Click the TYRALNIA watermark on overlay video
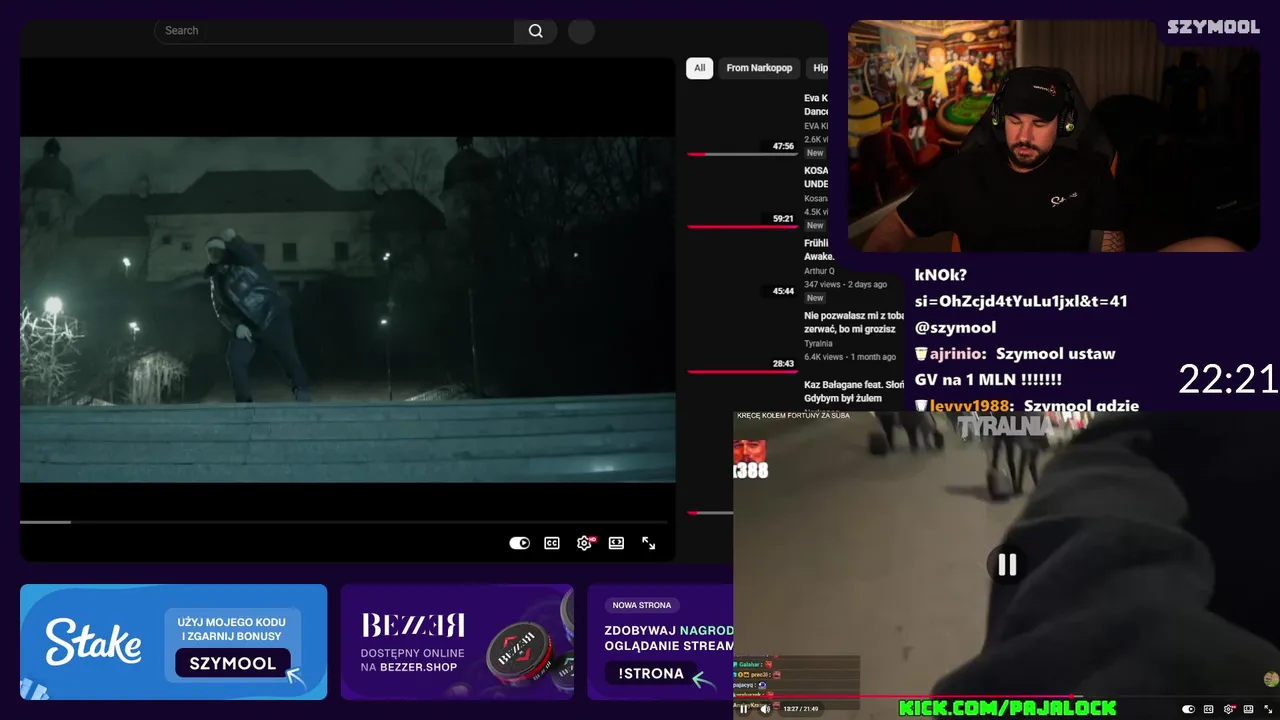Screen dimensions: 1280x720 click(x=1008, y=426)
